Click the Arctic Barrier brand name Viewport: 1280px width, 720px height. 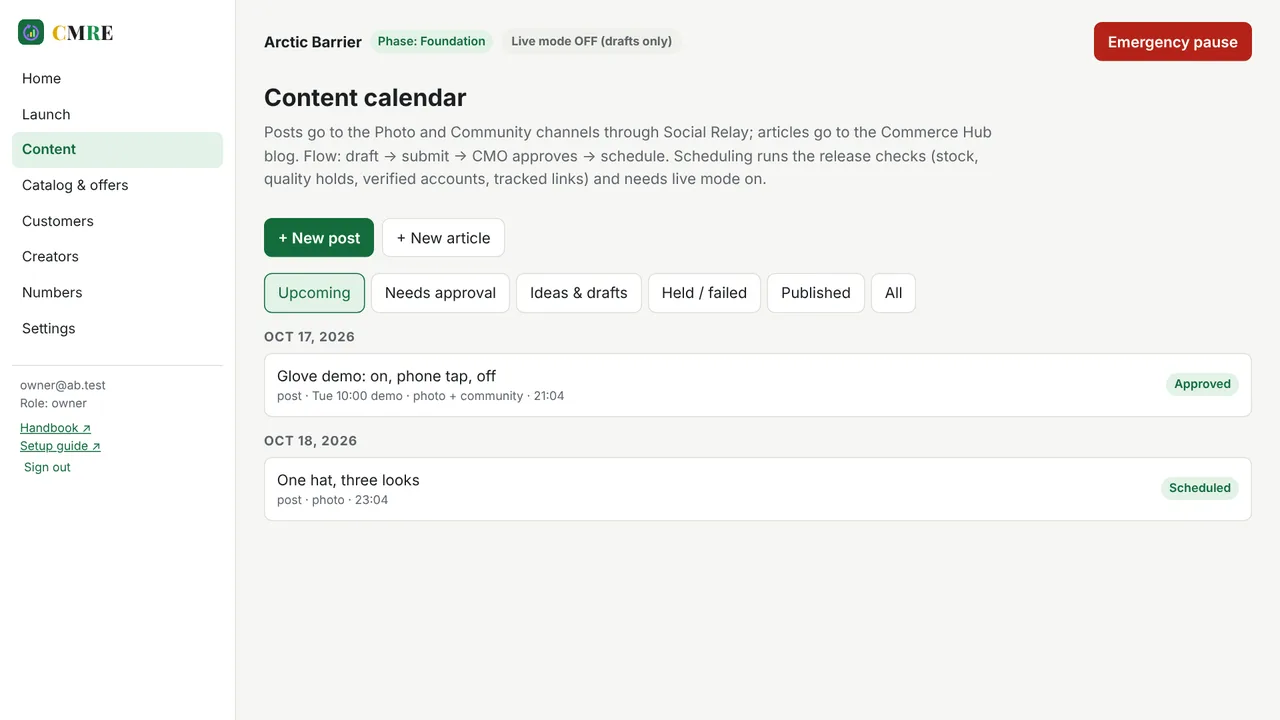(313, 42)
